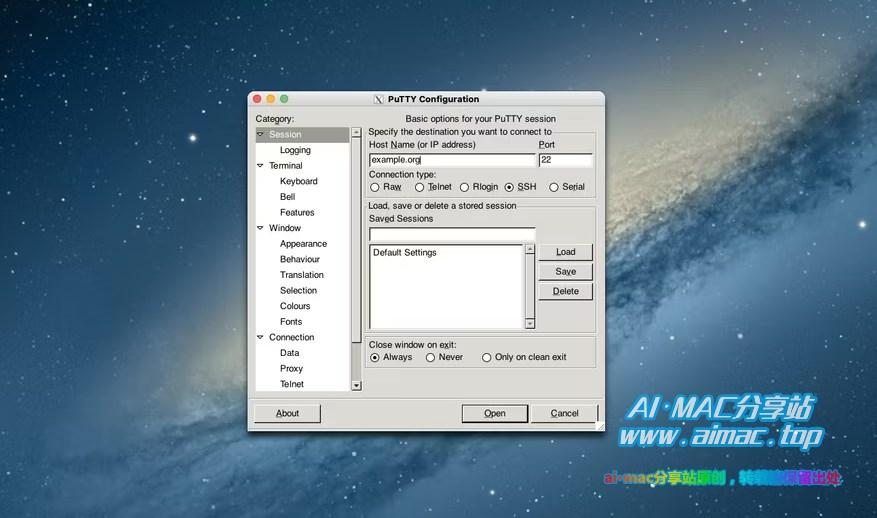Select Default Settings in saved sessions list
The image size is (877, 518).
[x=404, y=253]
